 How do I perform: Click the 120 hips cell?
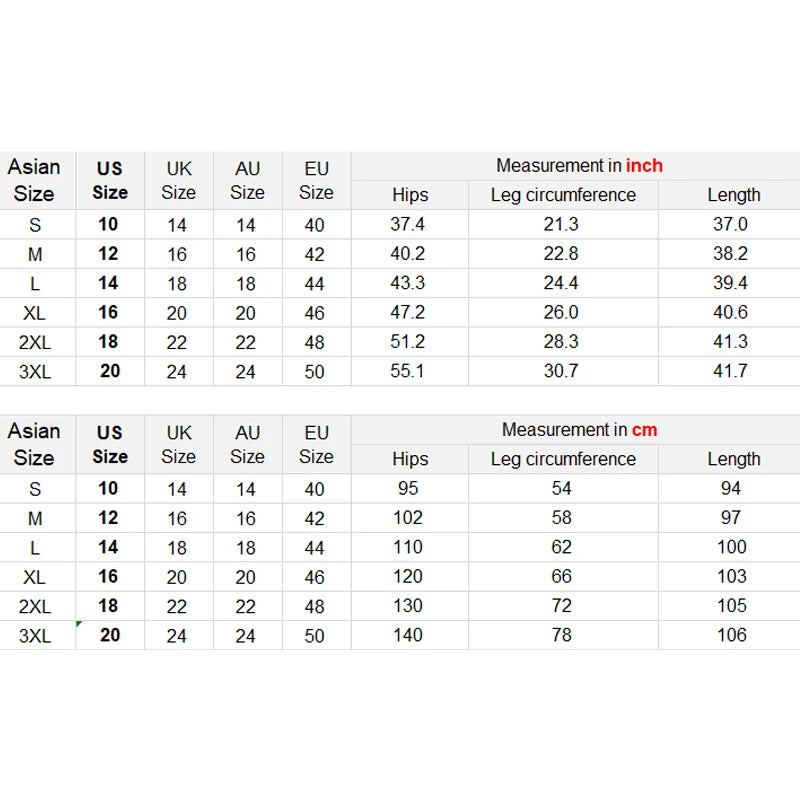(408, 577)
